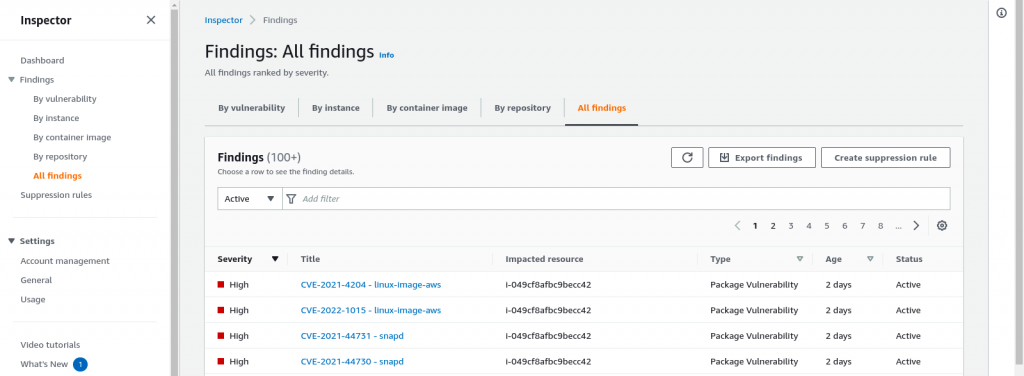Click the Impacted resource column header
1024x376 pixels.
[544, 259]
